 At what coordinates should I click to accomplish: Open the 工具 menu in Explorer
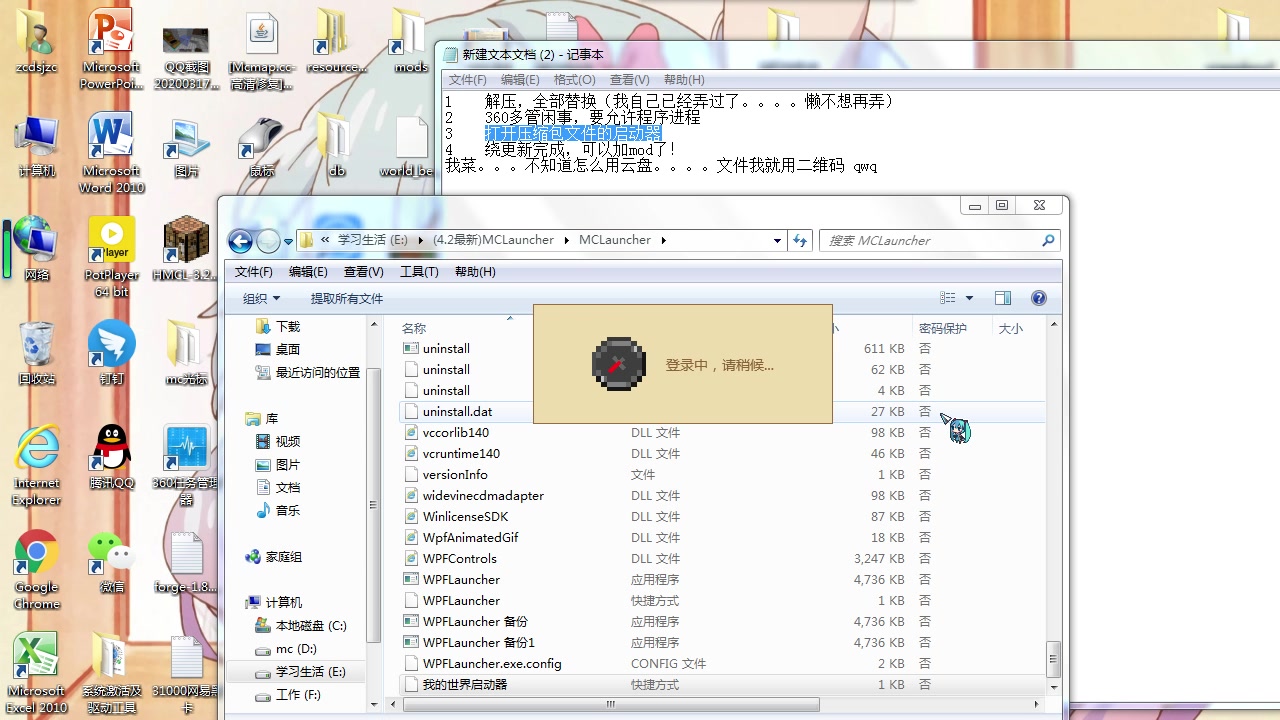419,271
